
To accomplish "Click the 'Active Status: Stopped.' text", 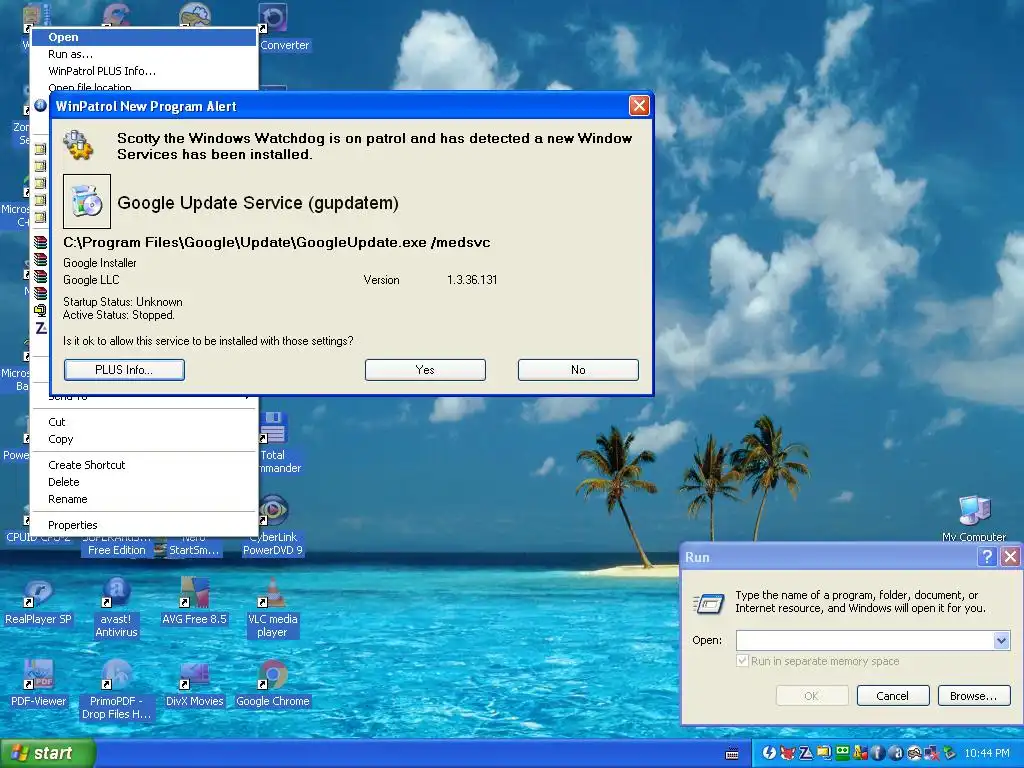I will click(x=119, y=315).
